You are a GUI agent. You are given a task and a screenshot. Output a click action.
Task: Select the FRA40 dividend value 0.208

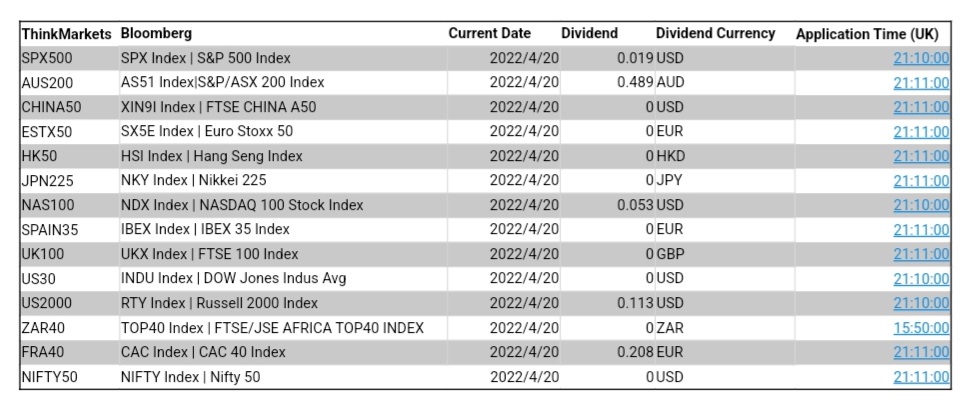pyautogui.click(x=634, y=352)
